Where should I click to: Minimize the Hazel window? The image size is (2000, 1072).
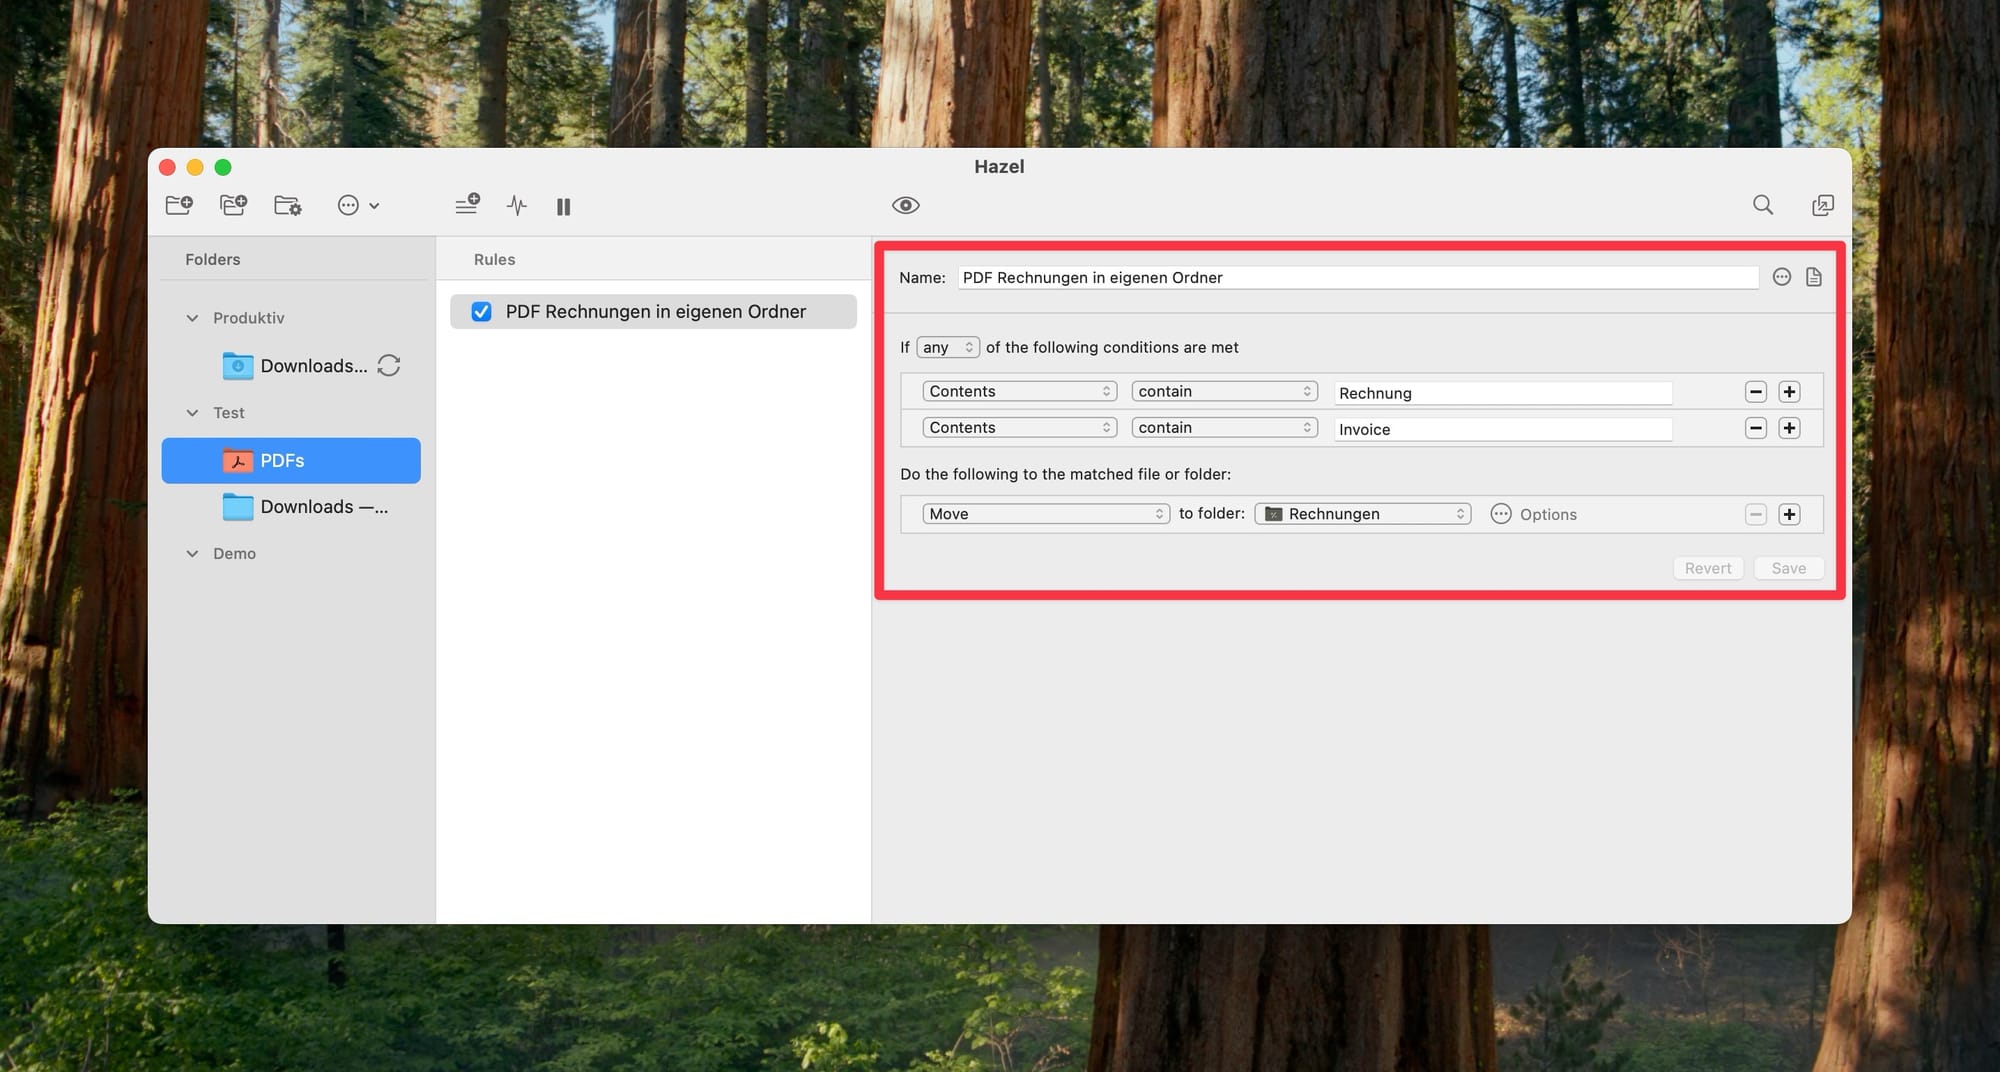tap(195, 167)
